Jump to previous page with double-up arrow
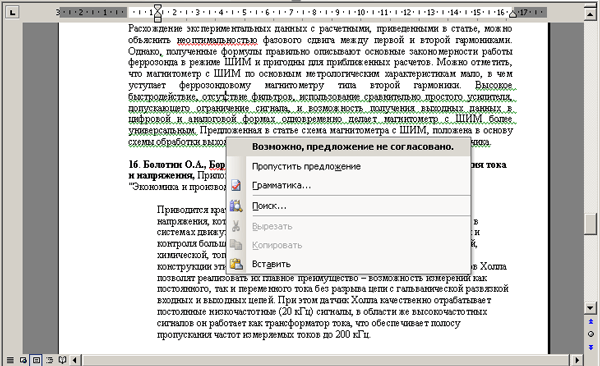The image size is (600, 366). 590,322
